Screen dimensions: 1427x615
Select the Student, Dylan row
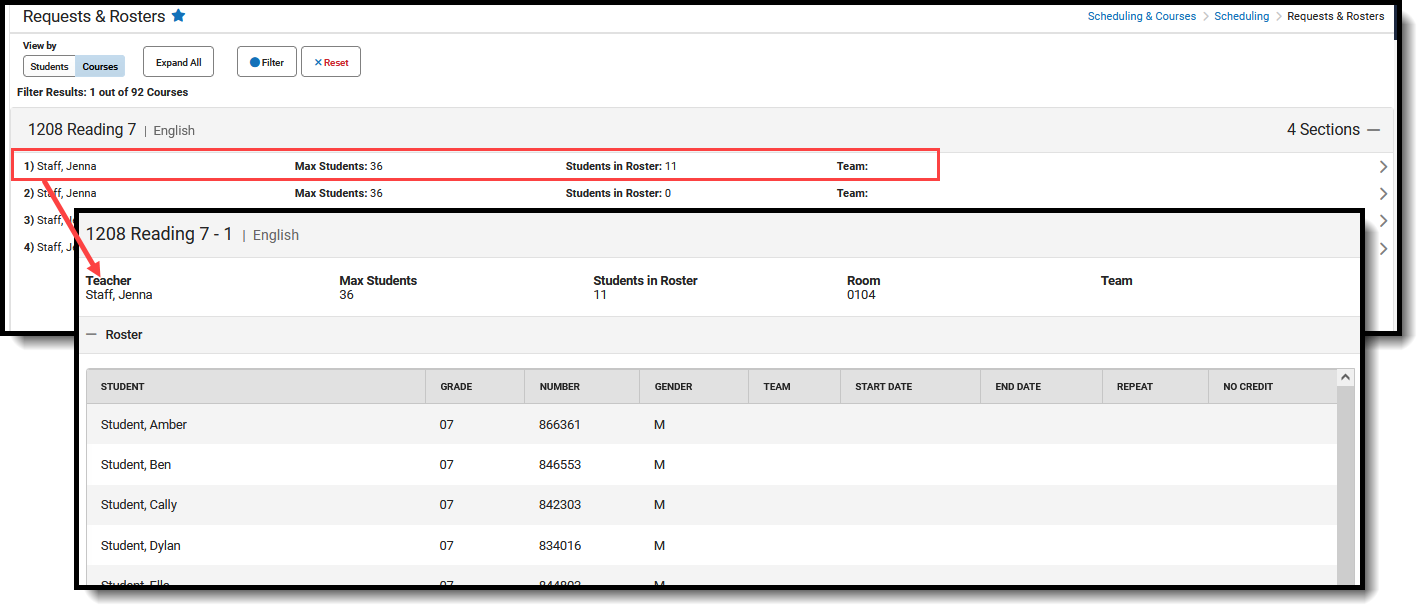(x=711, y=546)
